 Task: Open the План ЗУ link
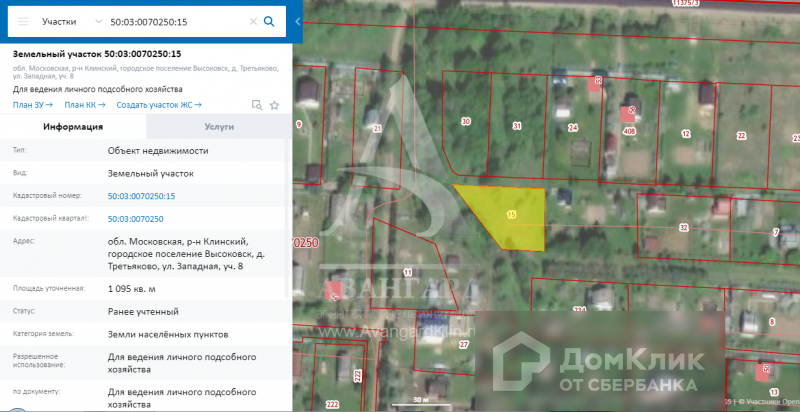tap(33, 105)
